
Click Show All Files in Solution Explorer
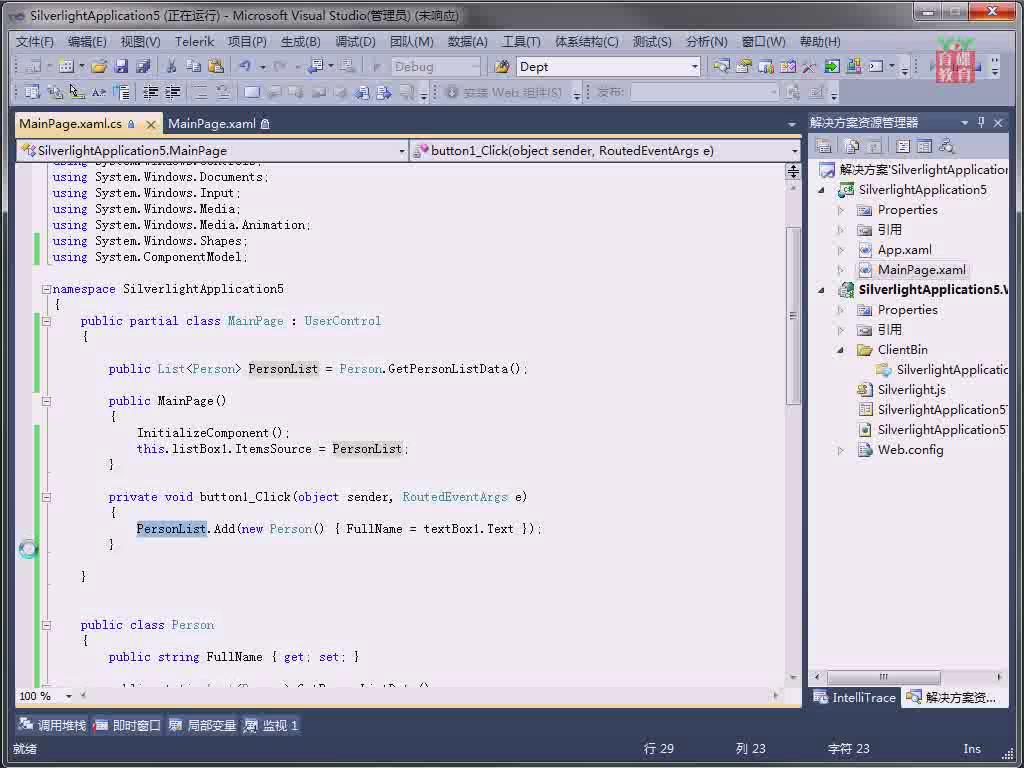(x=852, y=146)
